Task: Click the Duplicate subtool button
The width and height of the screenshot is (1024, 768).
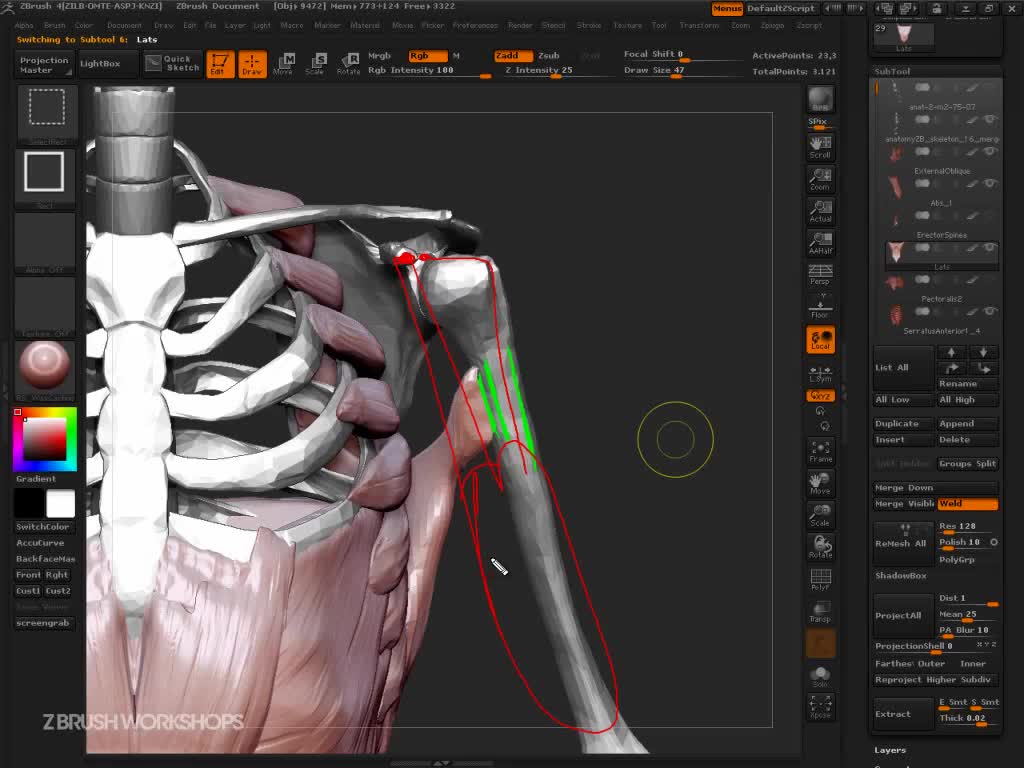Action: point(903,423)
